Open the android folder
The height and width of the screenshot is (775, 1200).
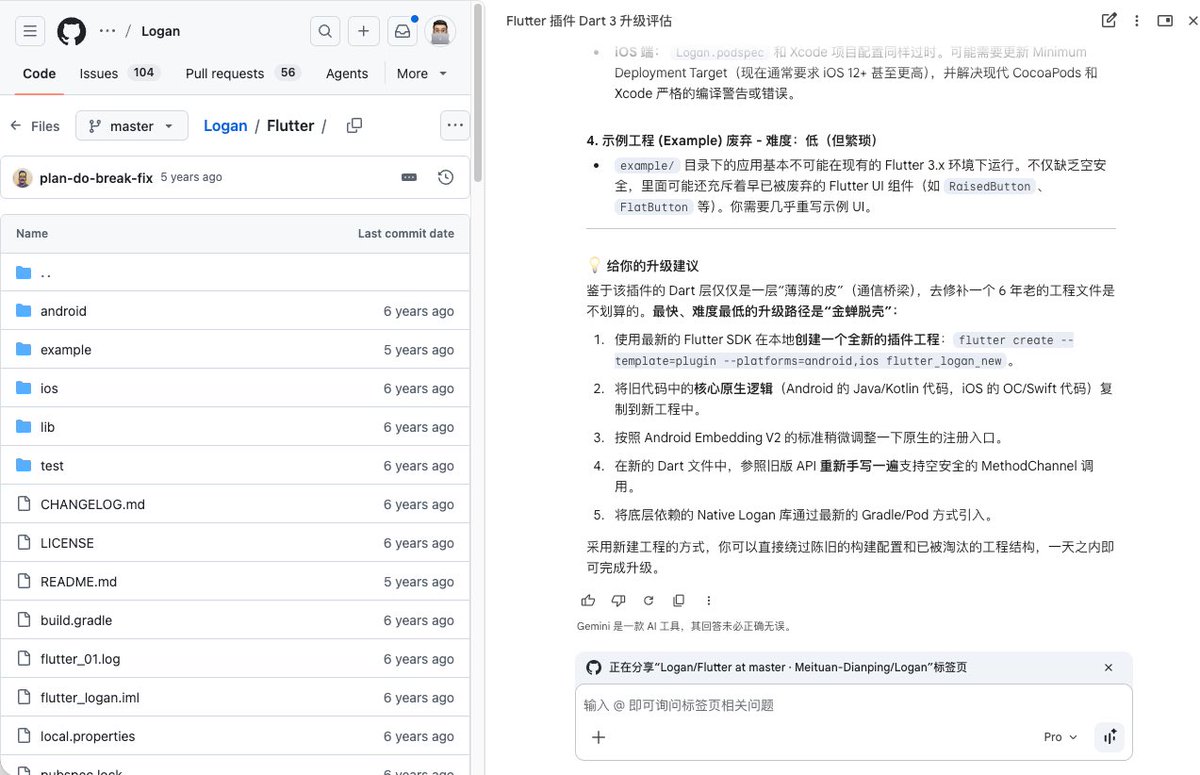coord(63,311)
